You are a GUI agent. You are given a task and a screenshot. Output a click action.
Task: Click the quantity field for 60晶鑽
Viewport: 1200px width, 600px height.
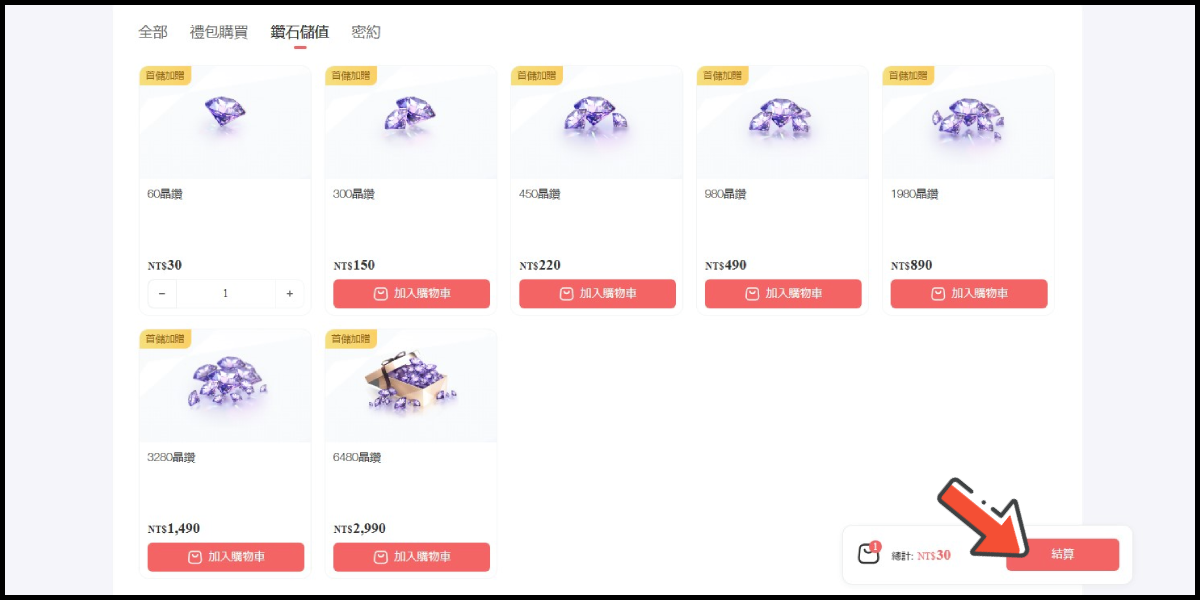(x=226, y=294)
